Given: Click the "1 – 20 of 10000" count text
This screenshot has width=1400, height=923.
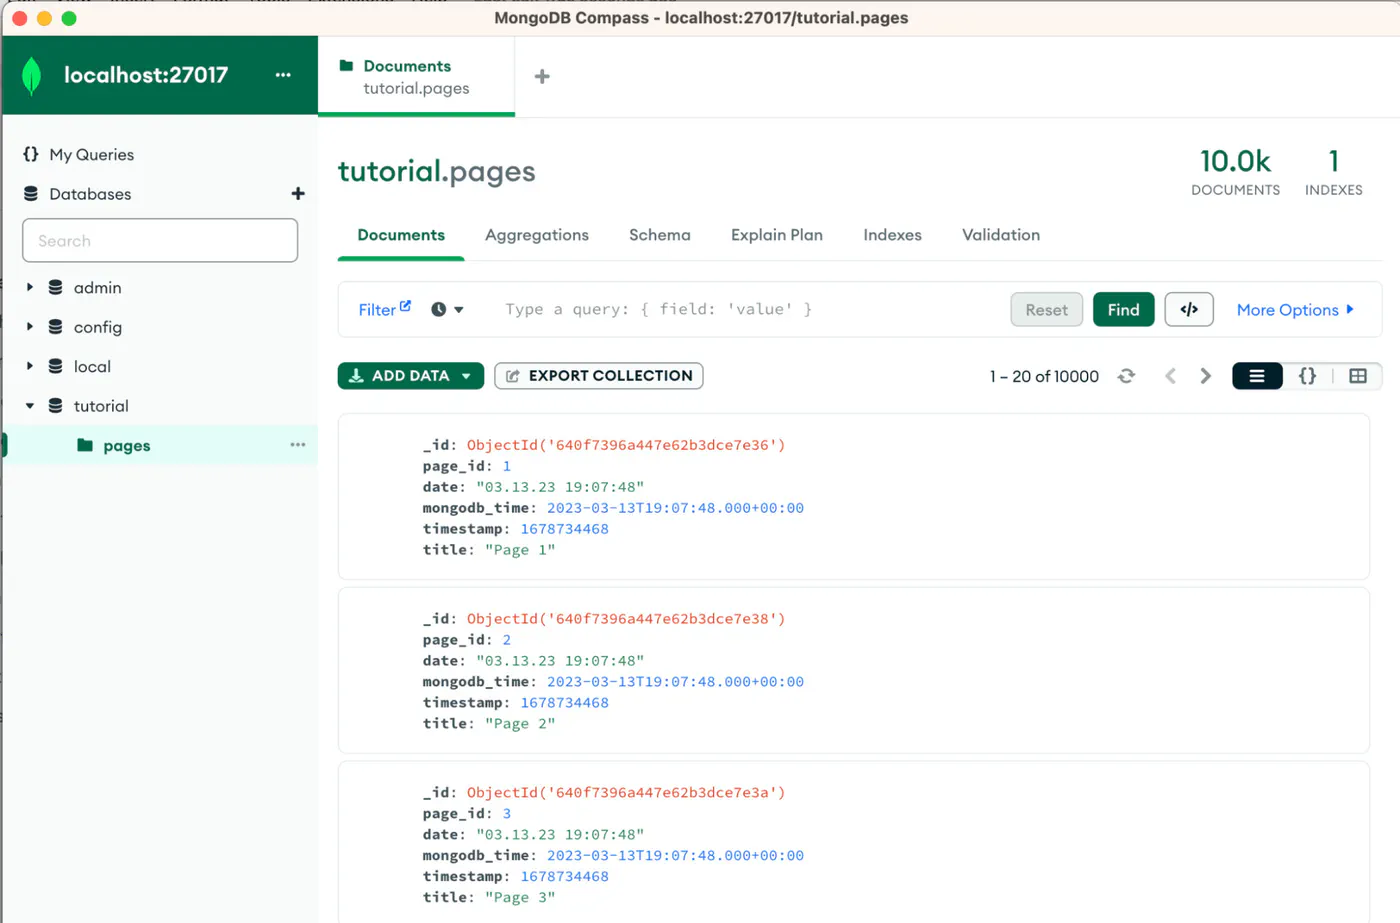Looking at the screenshot, I should [x=1044, y=376].
